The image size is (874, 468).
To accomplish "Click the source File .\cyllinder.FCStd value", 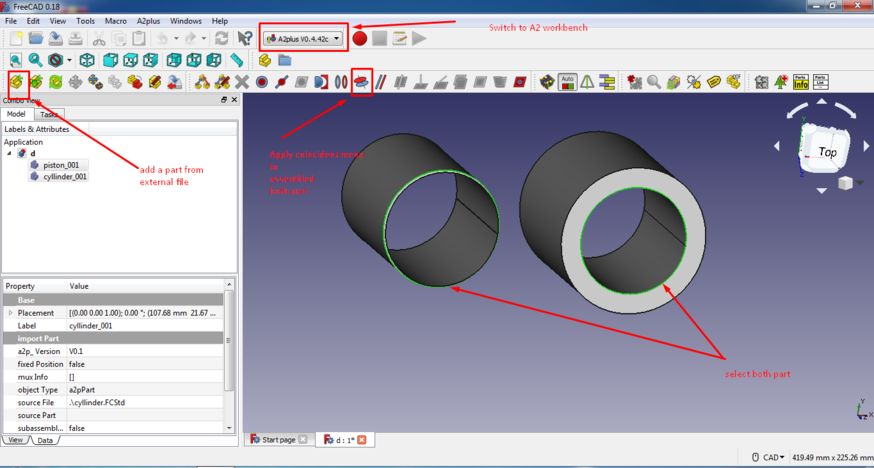I will tap(145, 402).
